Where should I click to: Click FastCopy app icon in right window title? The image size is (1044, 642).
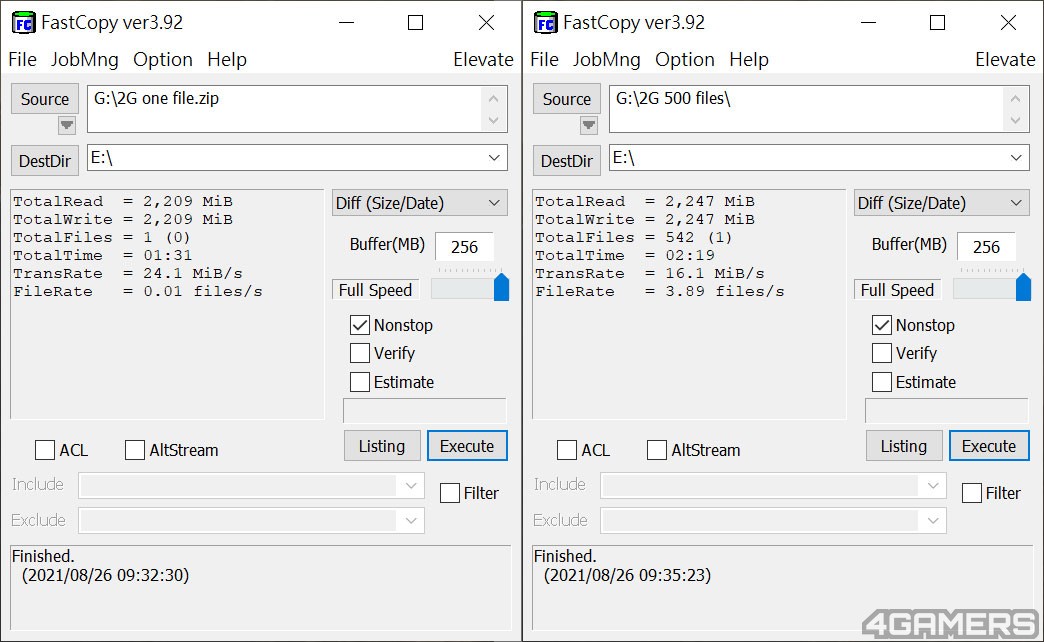(545, 23)
